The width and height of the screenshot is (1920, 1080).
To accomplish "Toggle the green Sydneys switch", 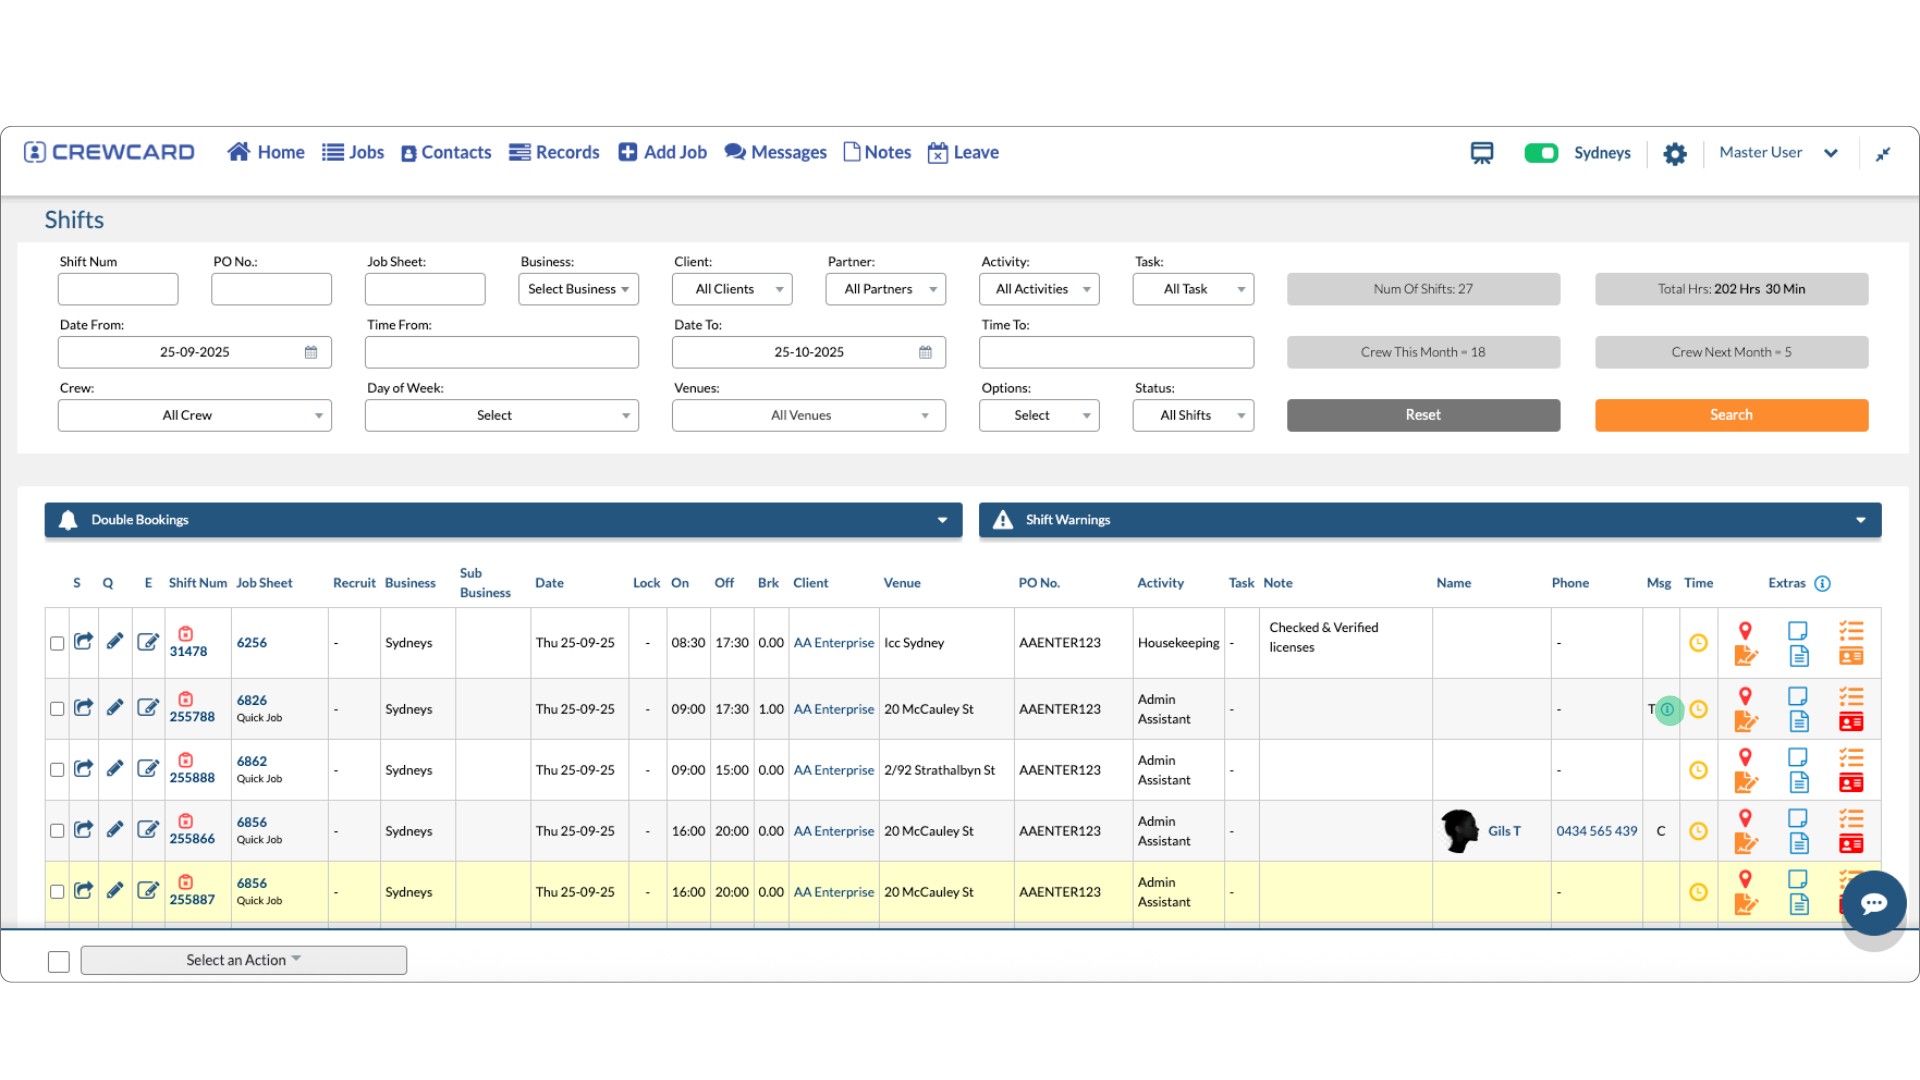I will (x=1541, y=153).
